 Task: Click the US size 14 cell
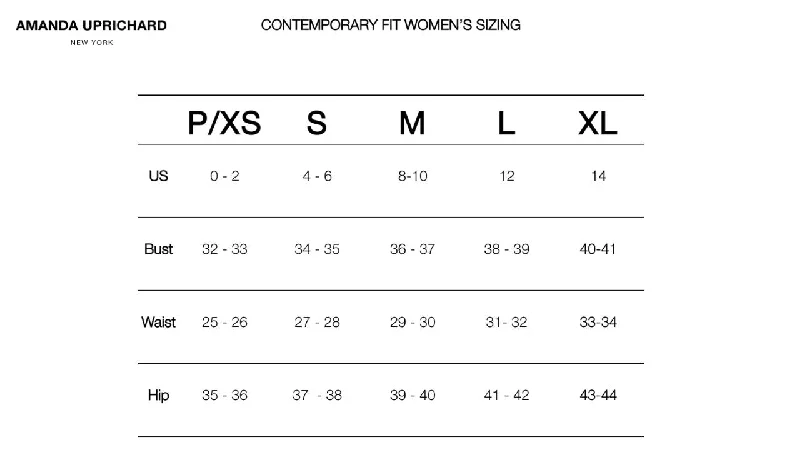598,176
